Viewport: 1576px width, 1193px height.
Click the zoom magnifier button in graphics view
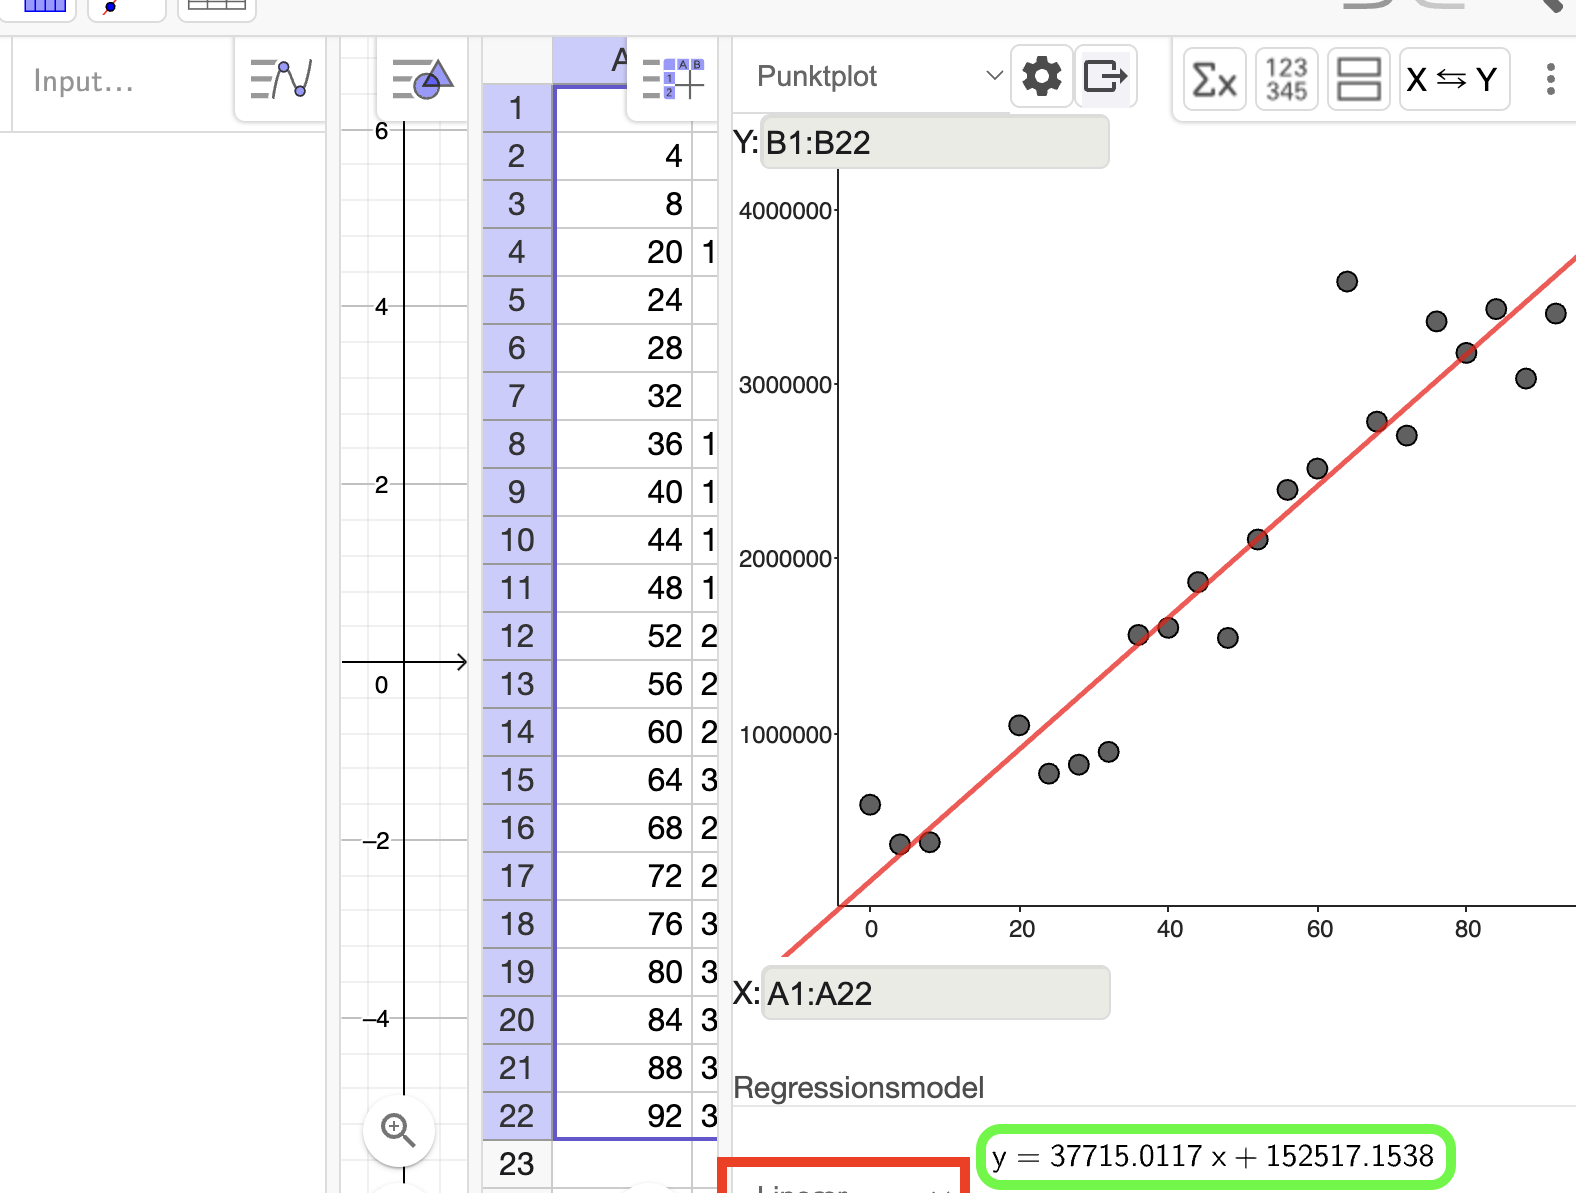point(398,1130)
